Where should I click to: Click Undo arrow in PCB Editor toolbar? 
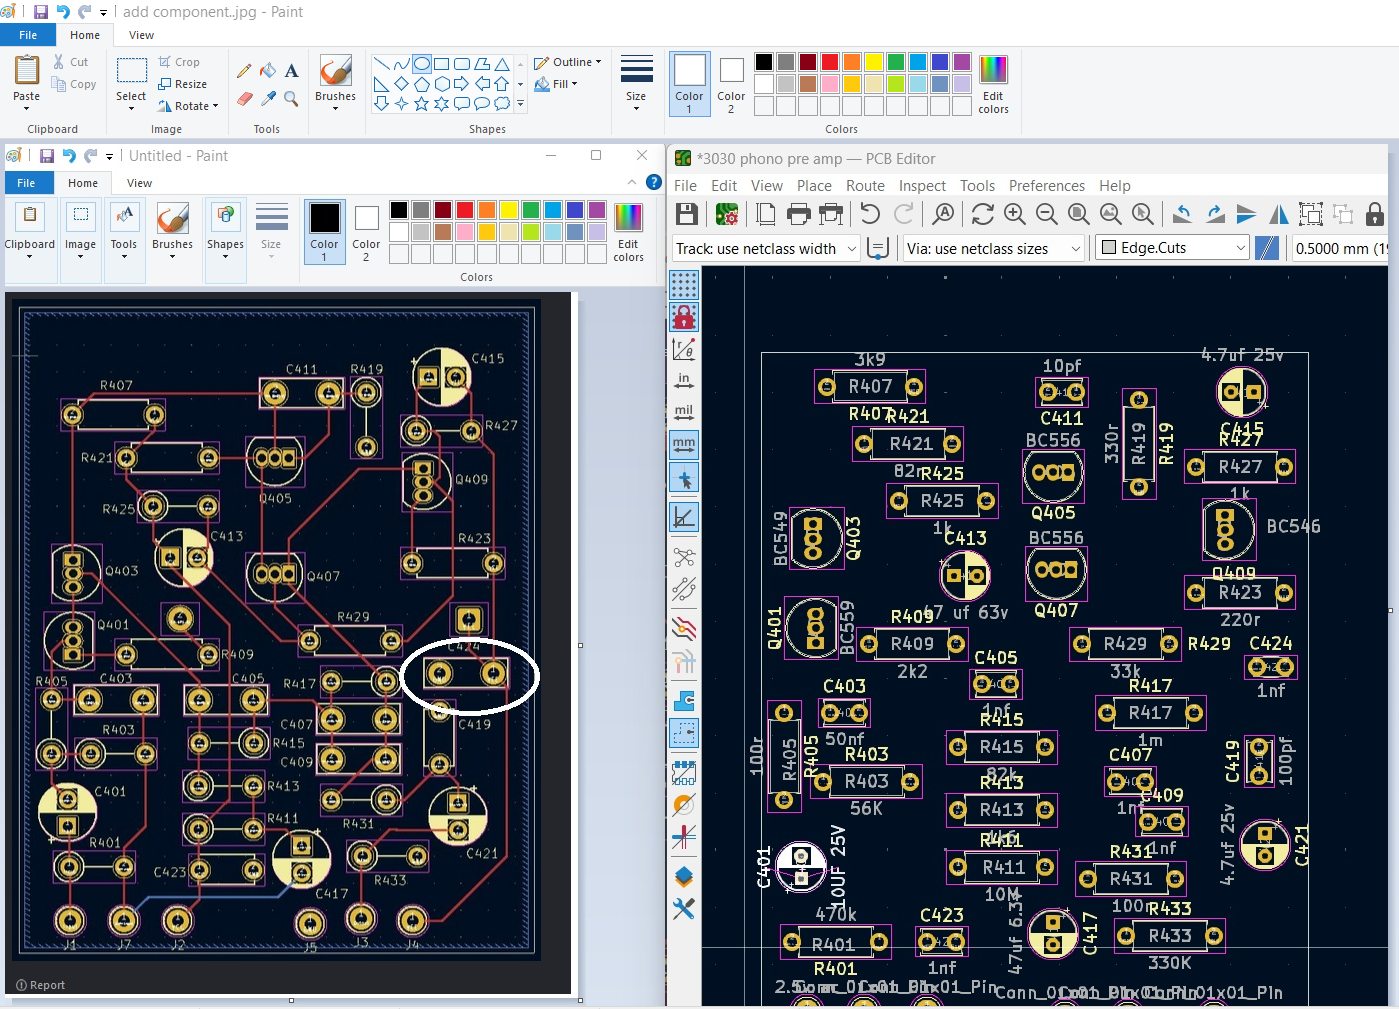[x=870, y=214]
